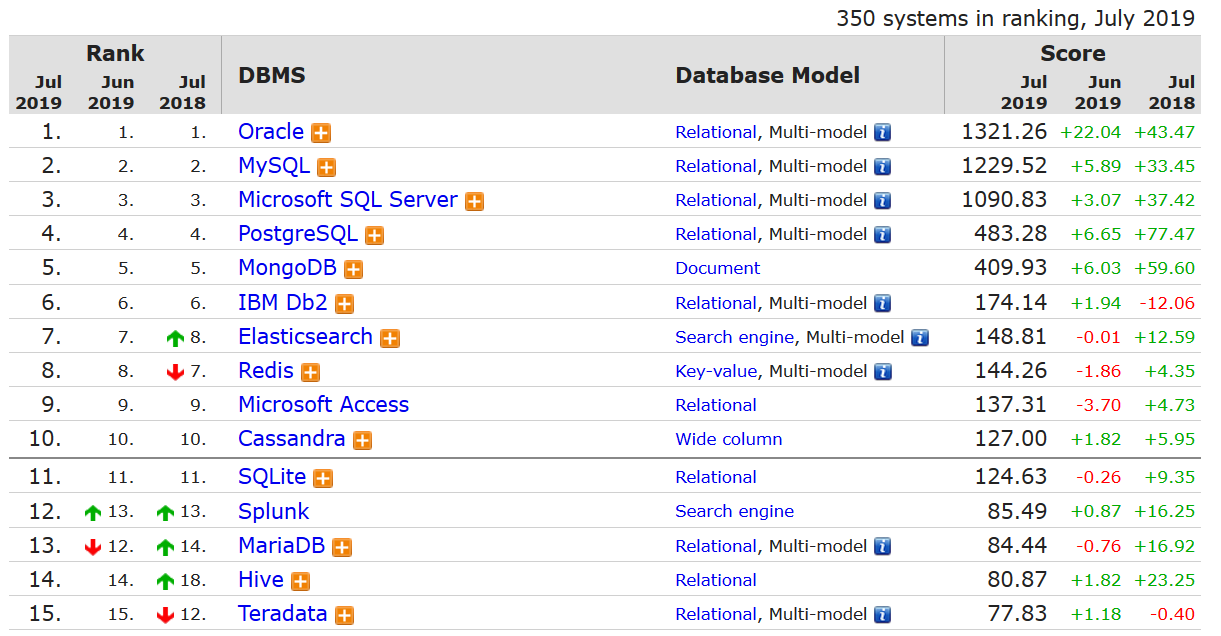The height and width of the screenshot is (636, 1221).
Task: Click the info icon in the PostgreSQL row
Action: [x=882, y=234]
